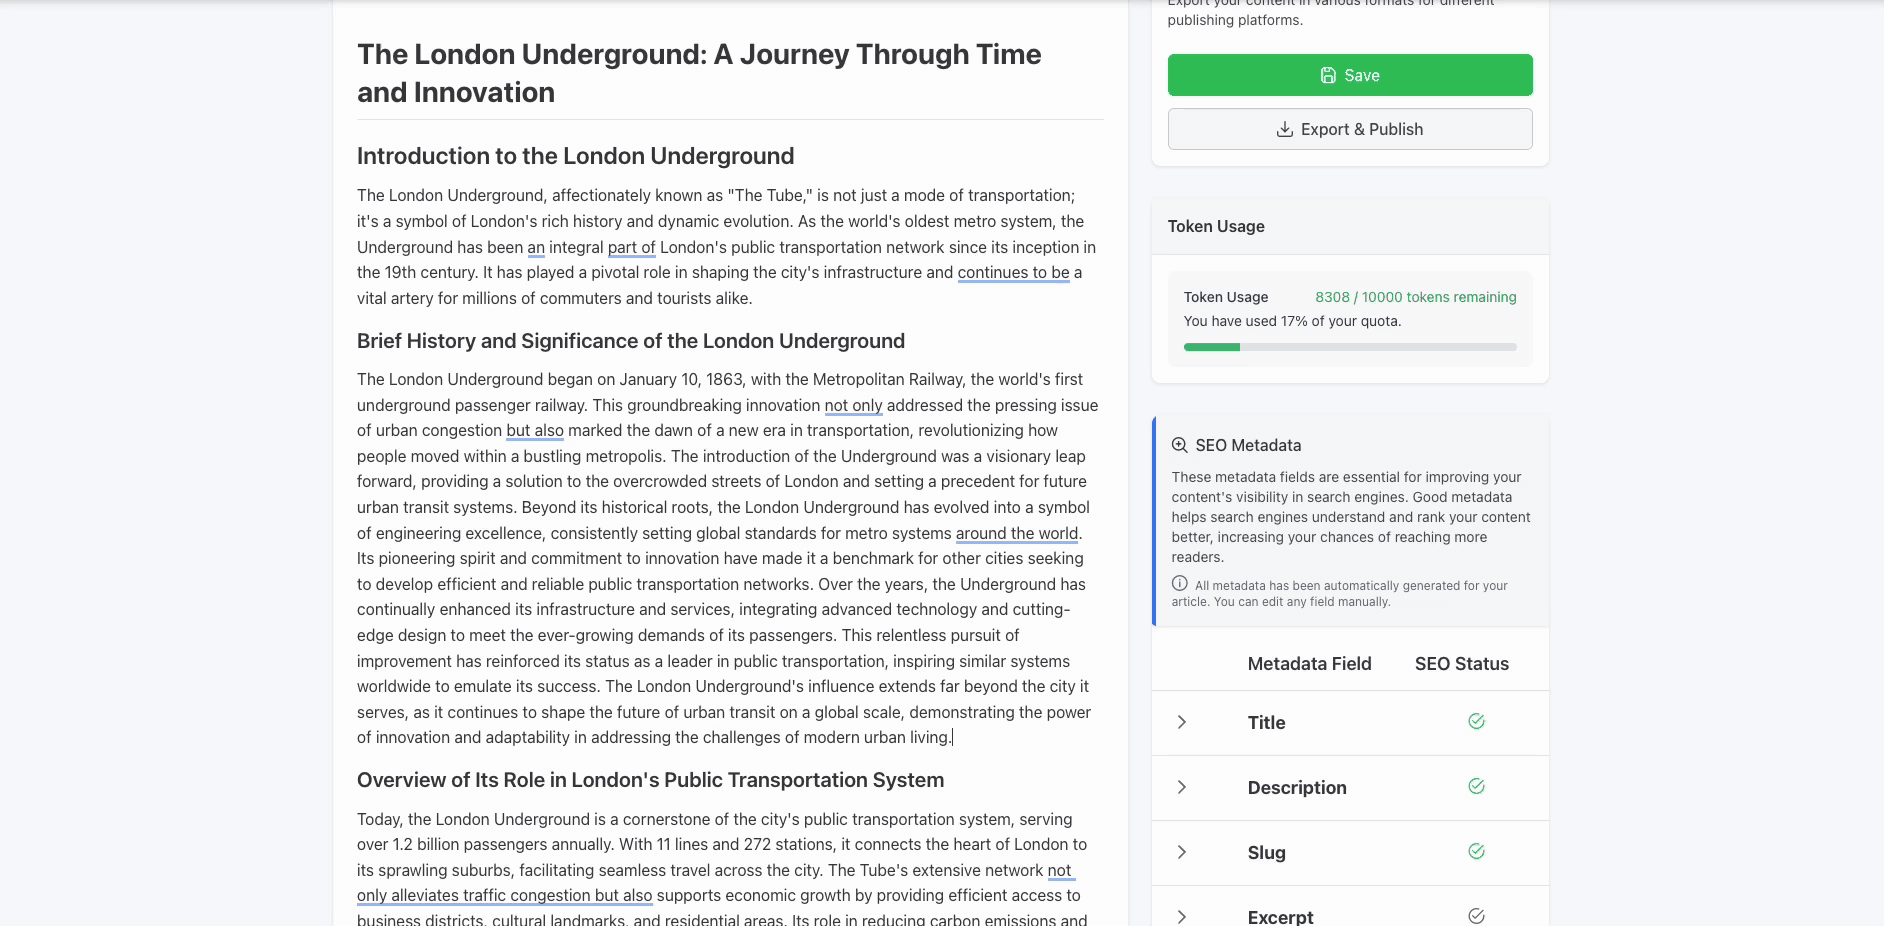Click the "Metadata Field" column header
The height and width of the screenshot is (926, 1884).
click(x=1308, y=664)
